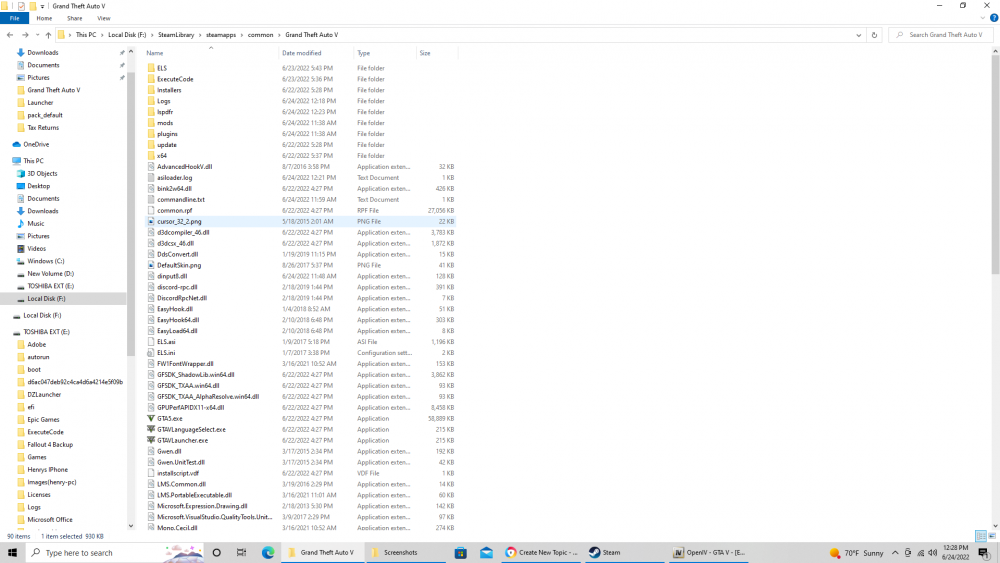
Task: Select the GTAVLauncher.exe icon
Action: (x=151, y=440)
